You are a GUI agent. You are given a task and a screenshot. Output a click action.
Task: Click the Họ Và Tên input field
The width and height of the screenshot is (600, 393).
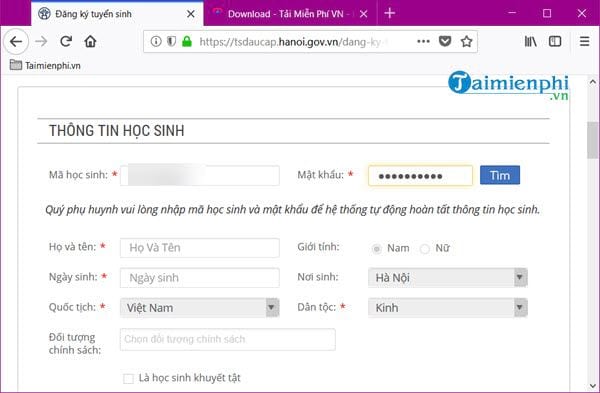tap(200, 248)
